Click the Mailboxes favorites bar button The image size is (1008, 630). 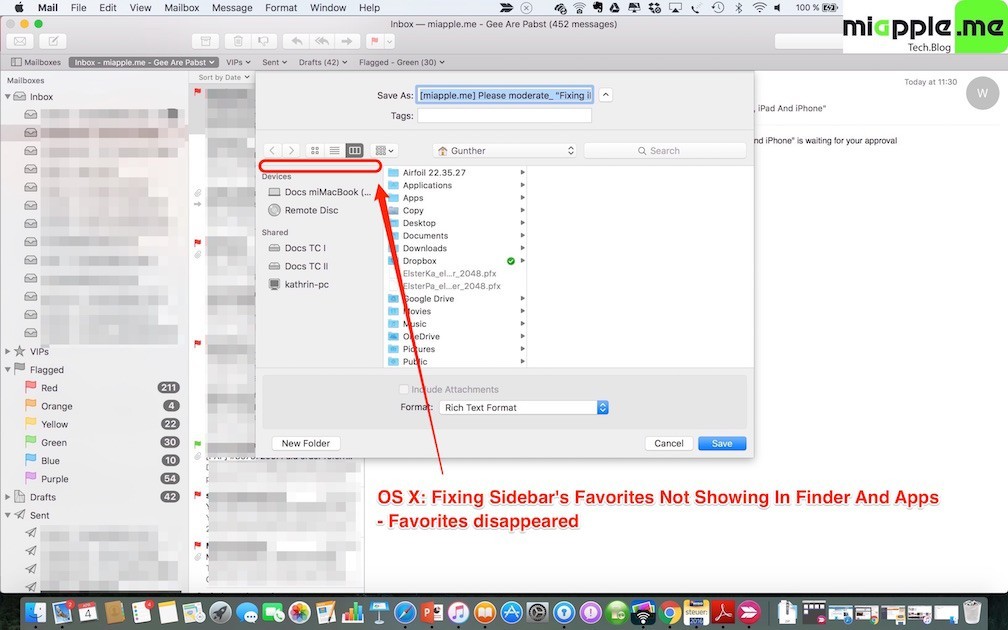36,62
